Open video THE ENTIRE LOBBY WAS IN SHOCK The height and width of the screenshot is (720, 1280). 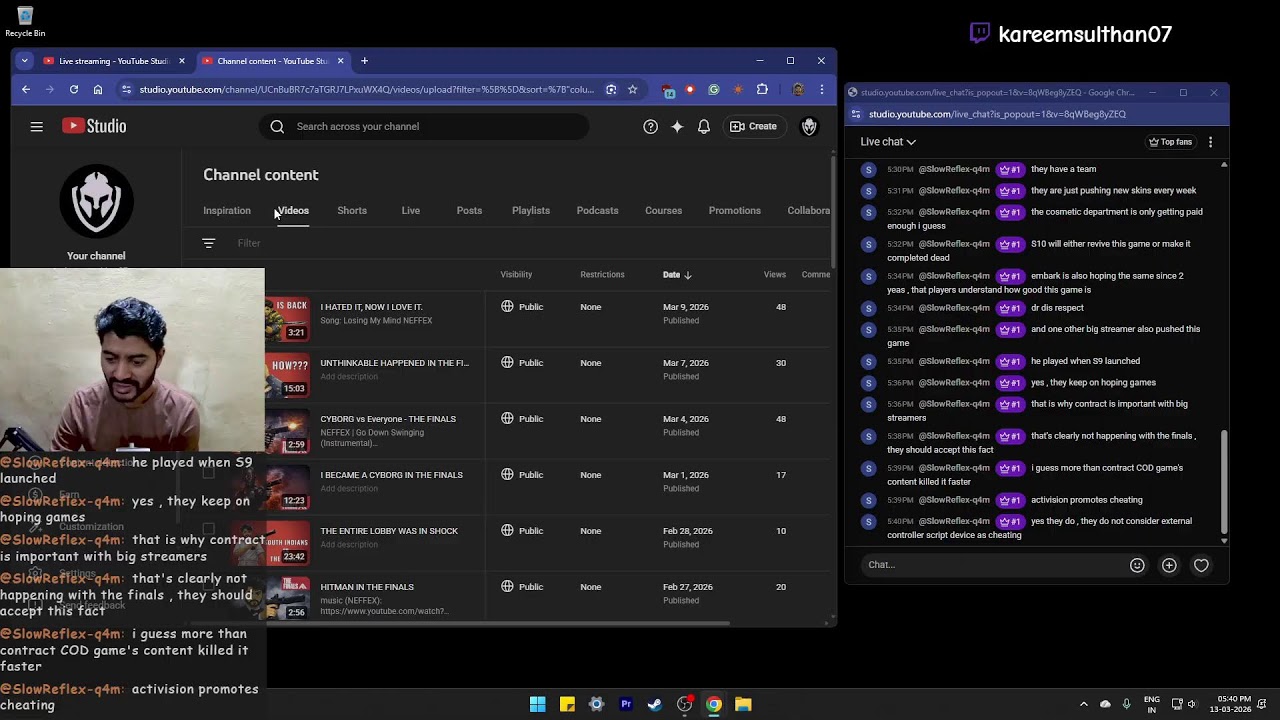click(389, 531)
